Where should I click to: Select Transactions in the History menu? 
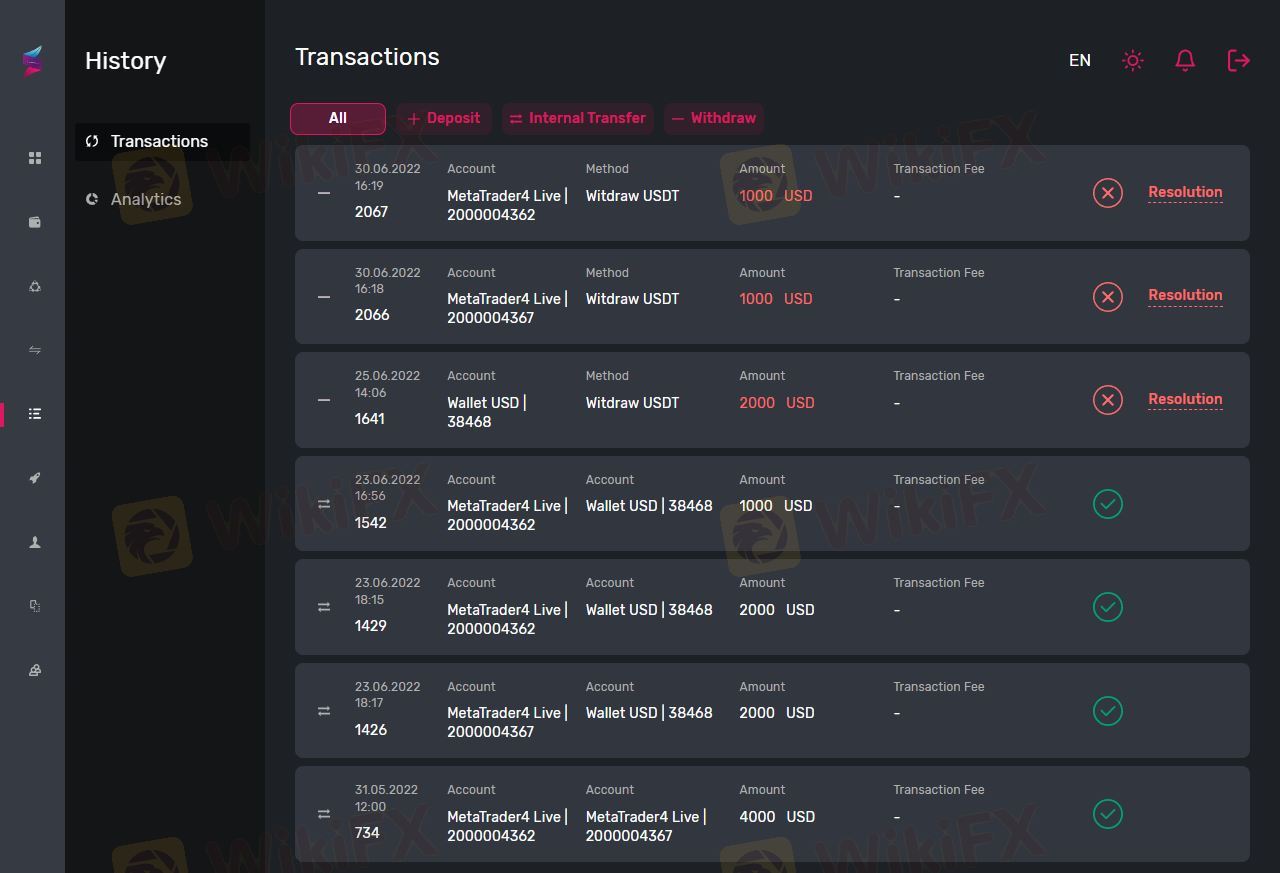tap(160, 142)
